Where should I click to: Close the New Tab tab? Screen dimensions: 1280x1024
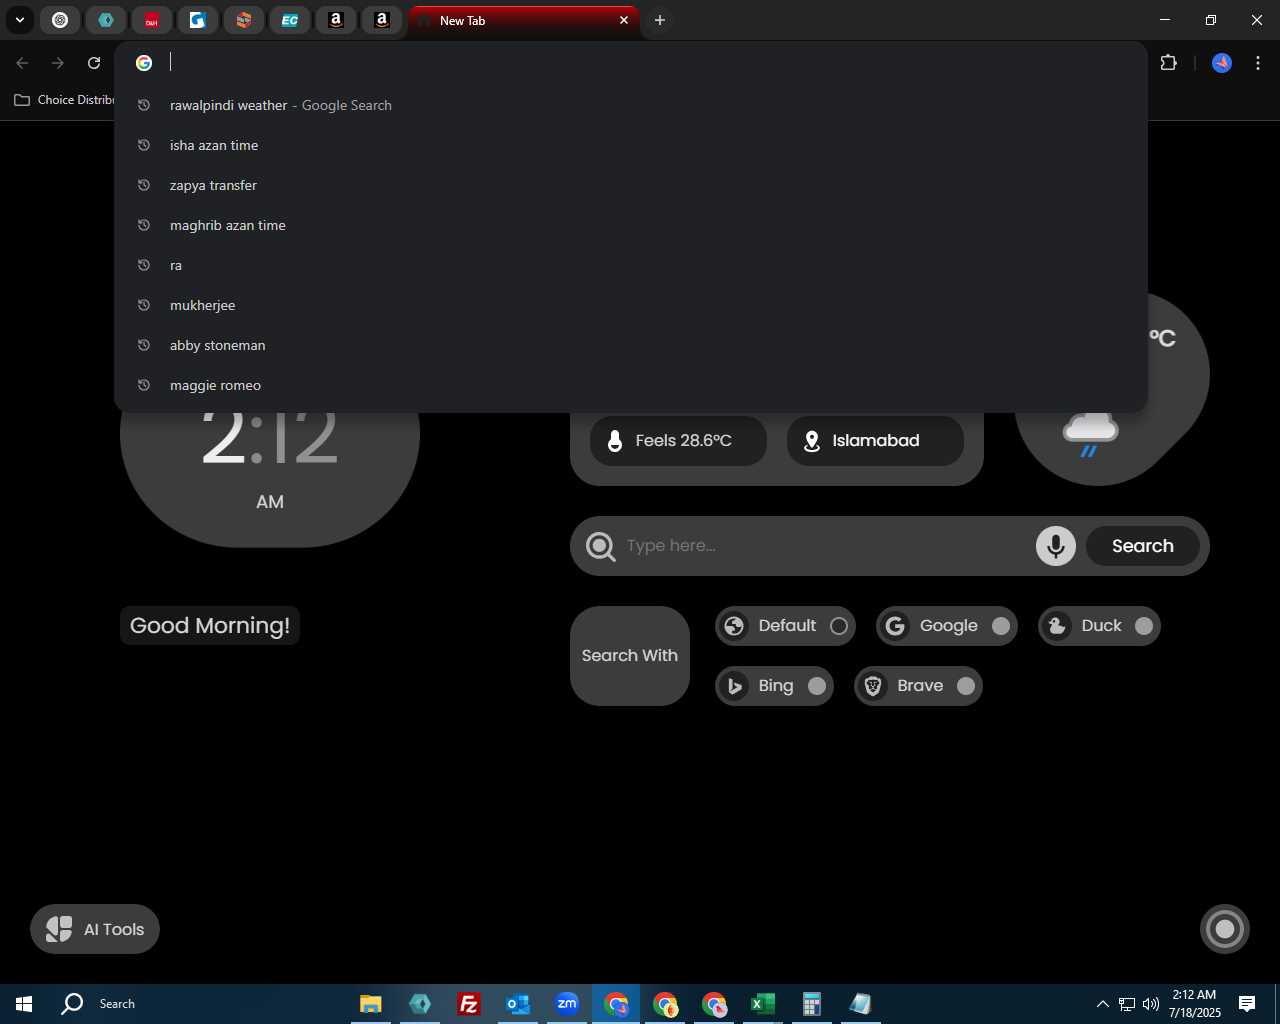[624, 20]
